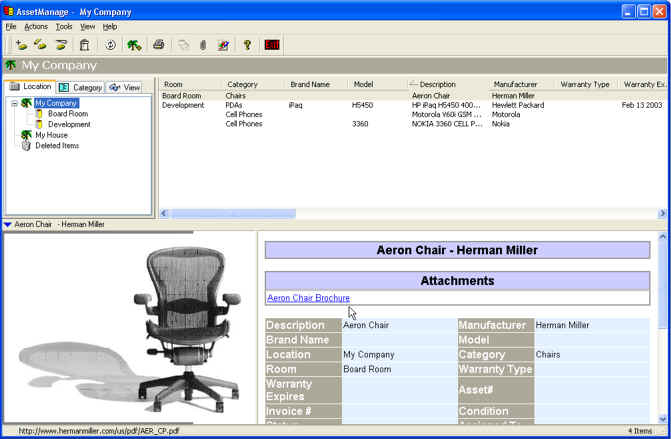Viewport: 671px width, 439px height.
Task: Click the Board Room folder icon in tree
Action: (39, 113)
